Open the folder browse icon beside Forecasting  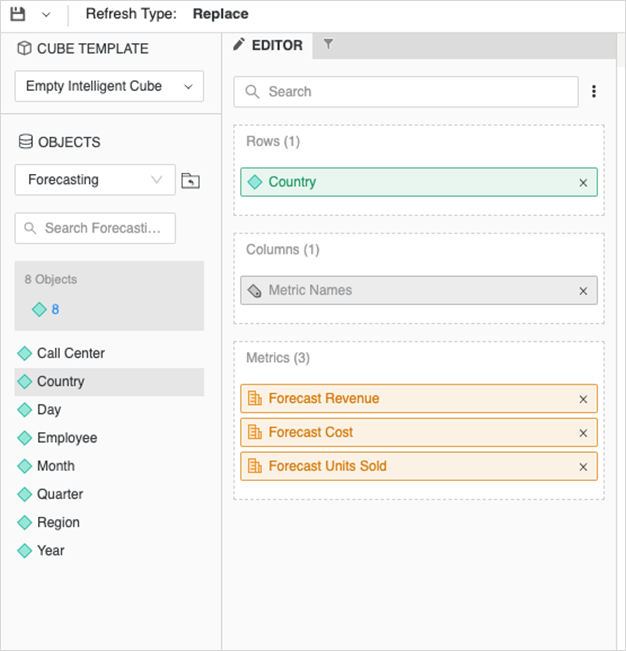[190, 181]
